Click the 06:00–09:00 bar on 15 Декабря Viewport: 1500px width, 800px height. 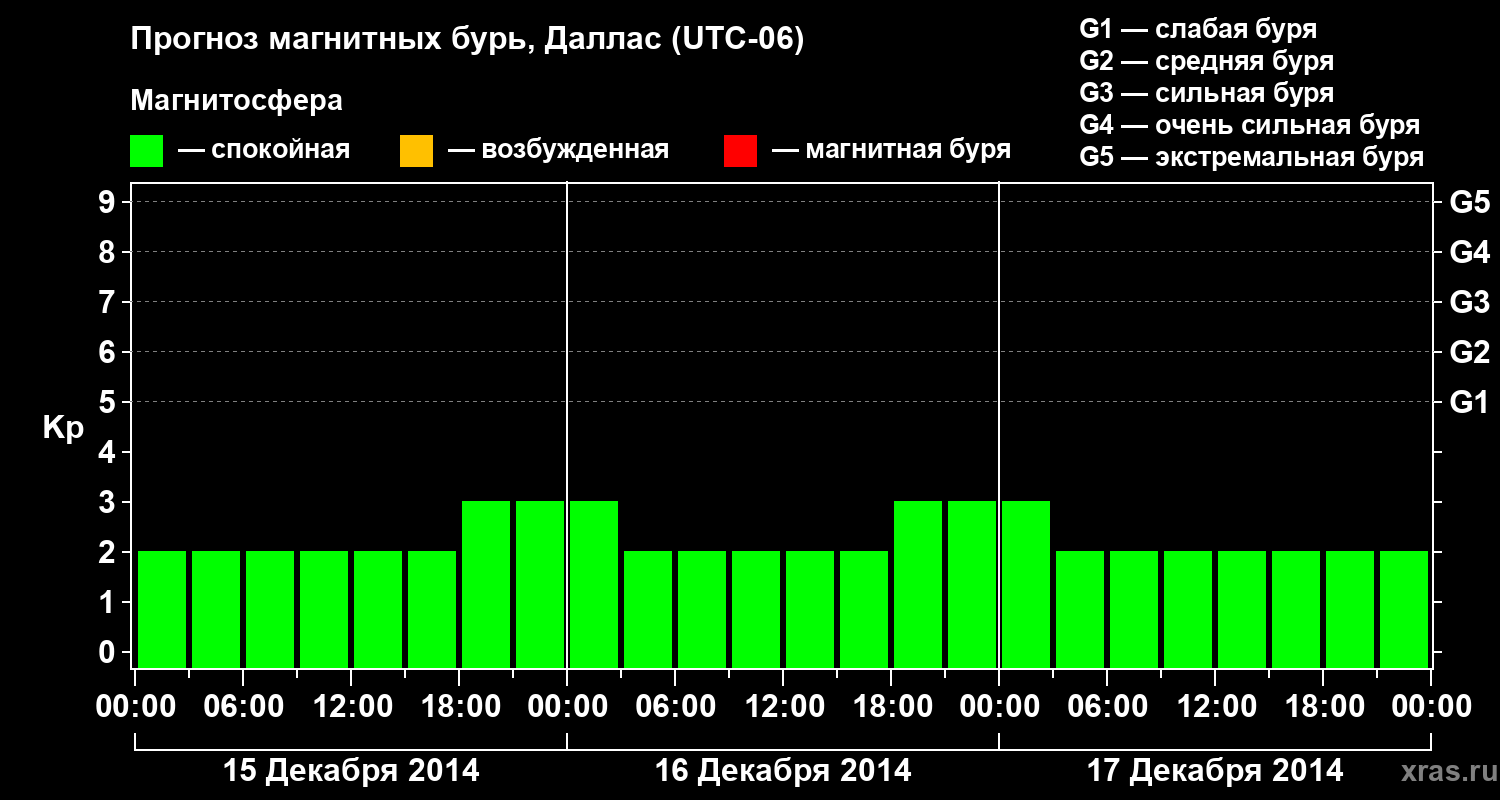point(270,609)
